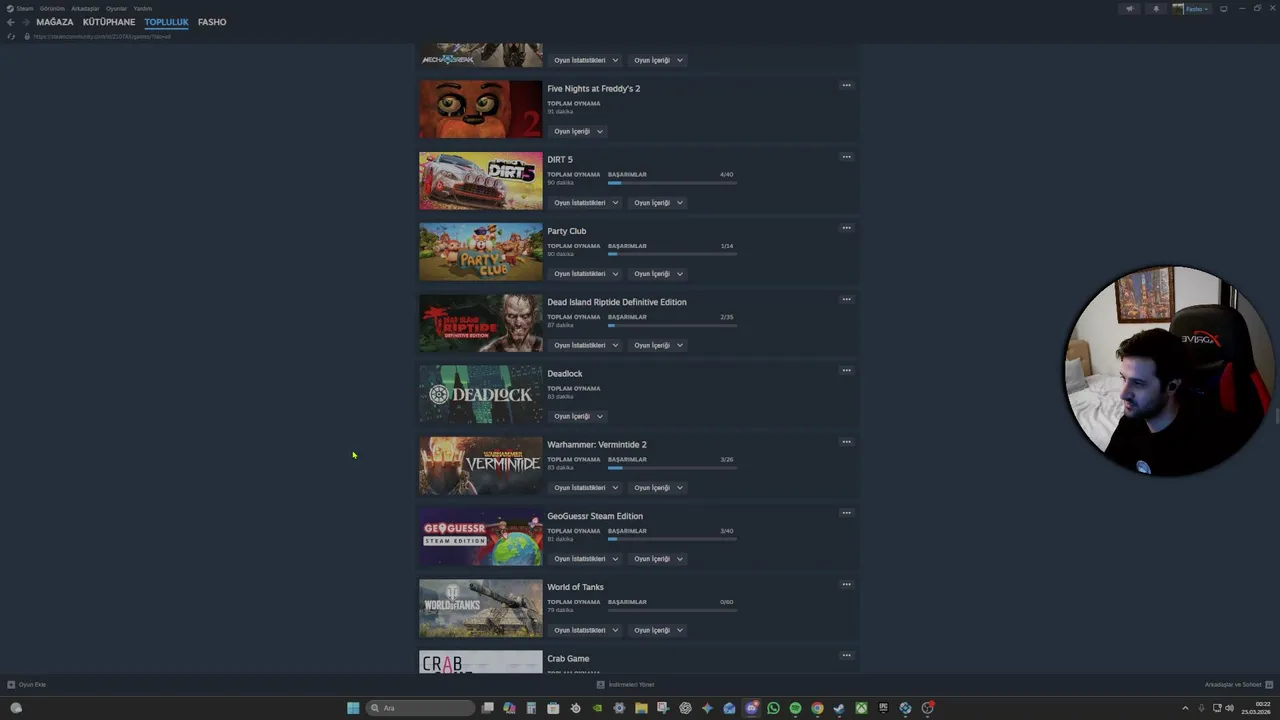Open Google Chrome from the taskbar
1280x720 pixels.
817,708
